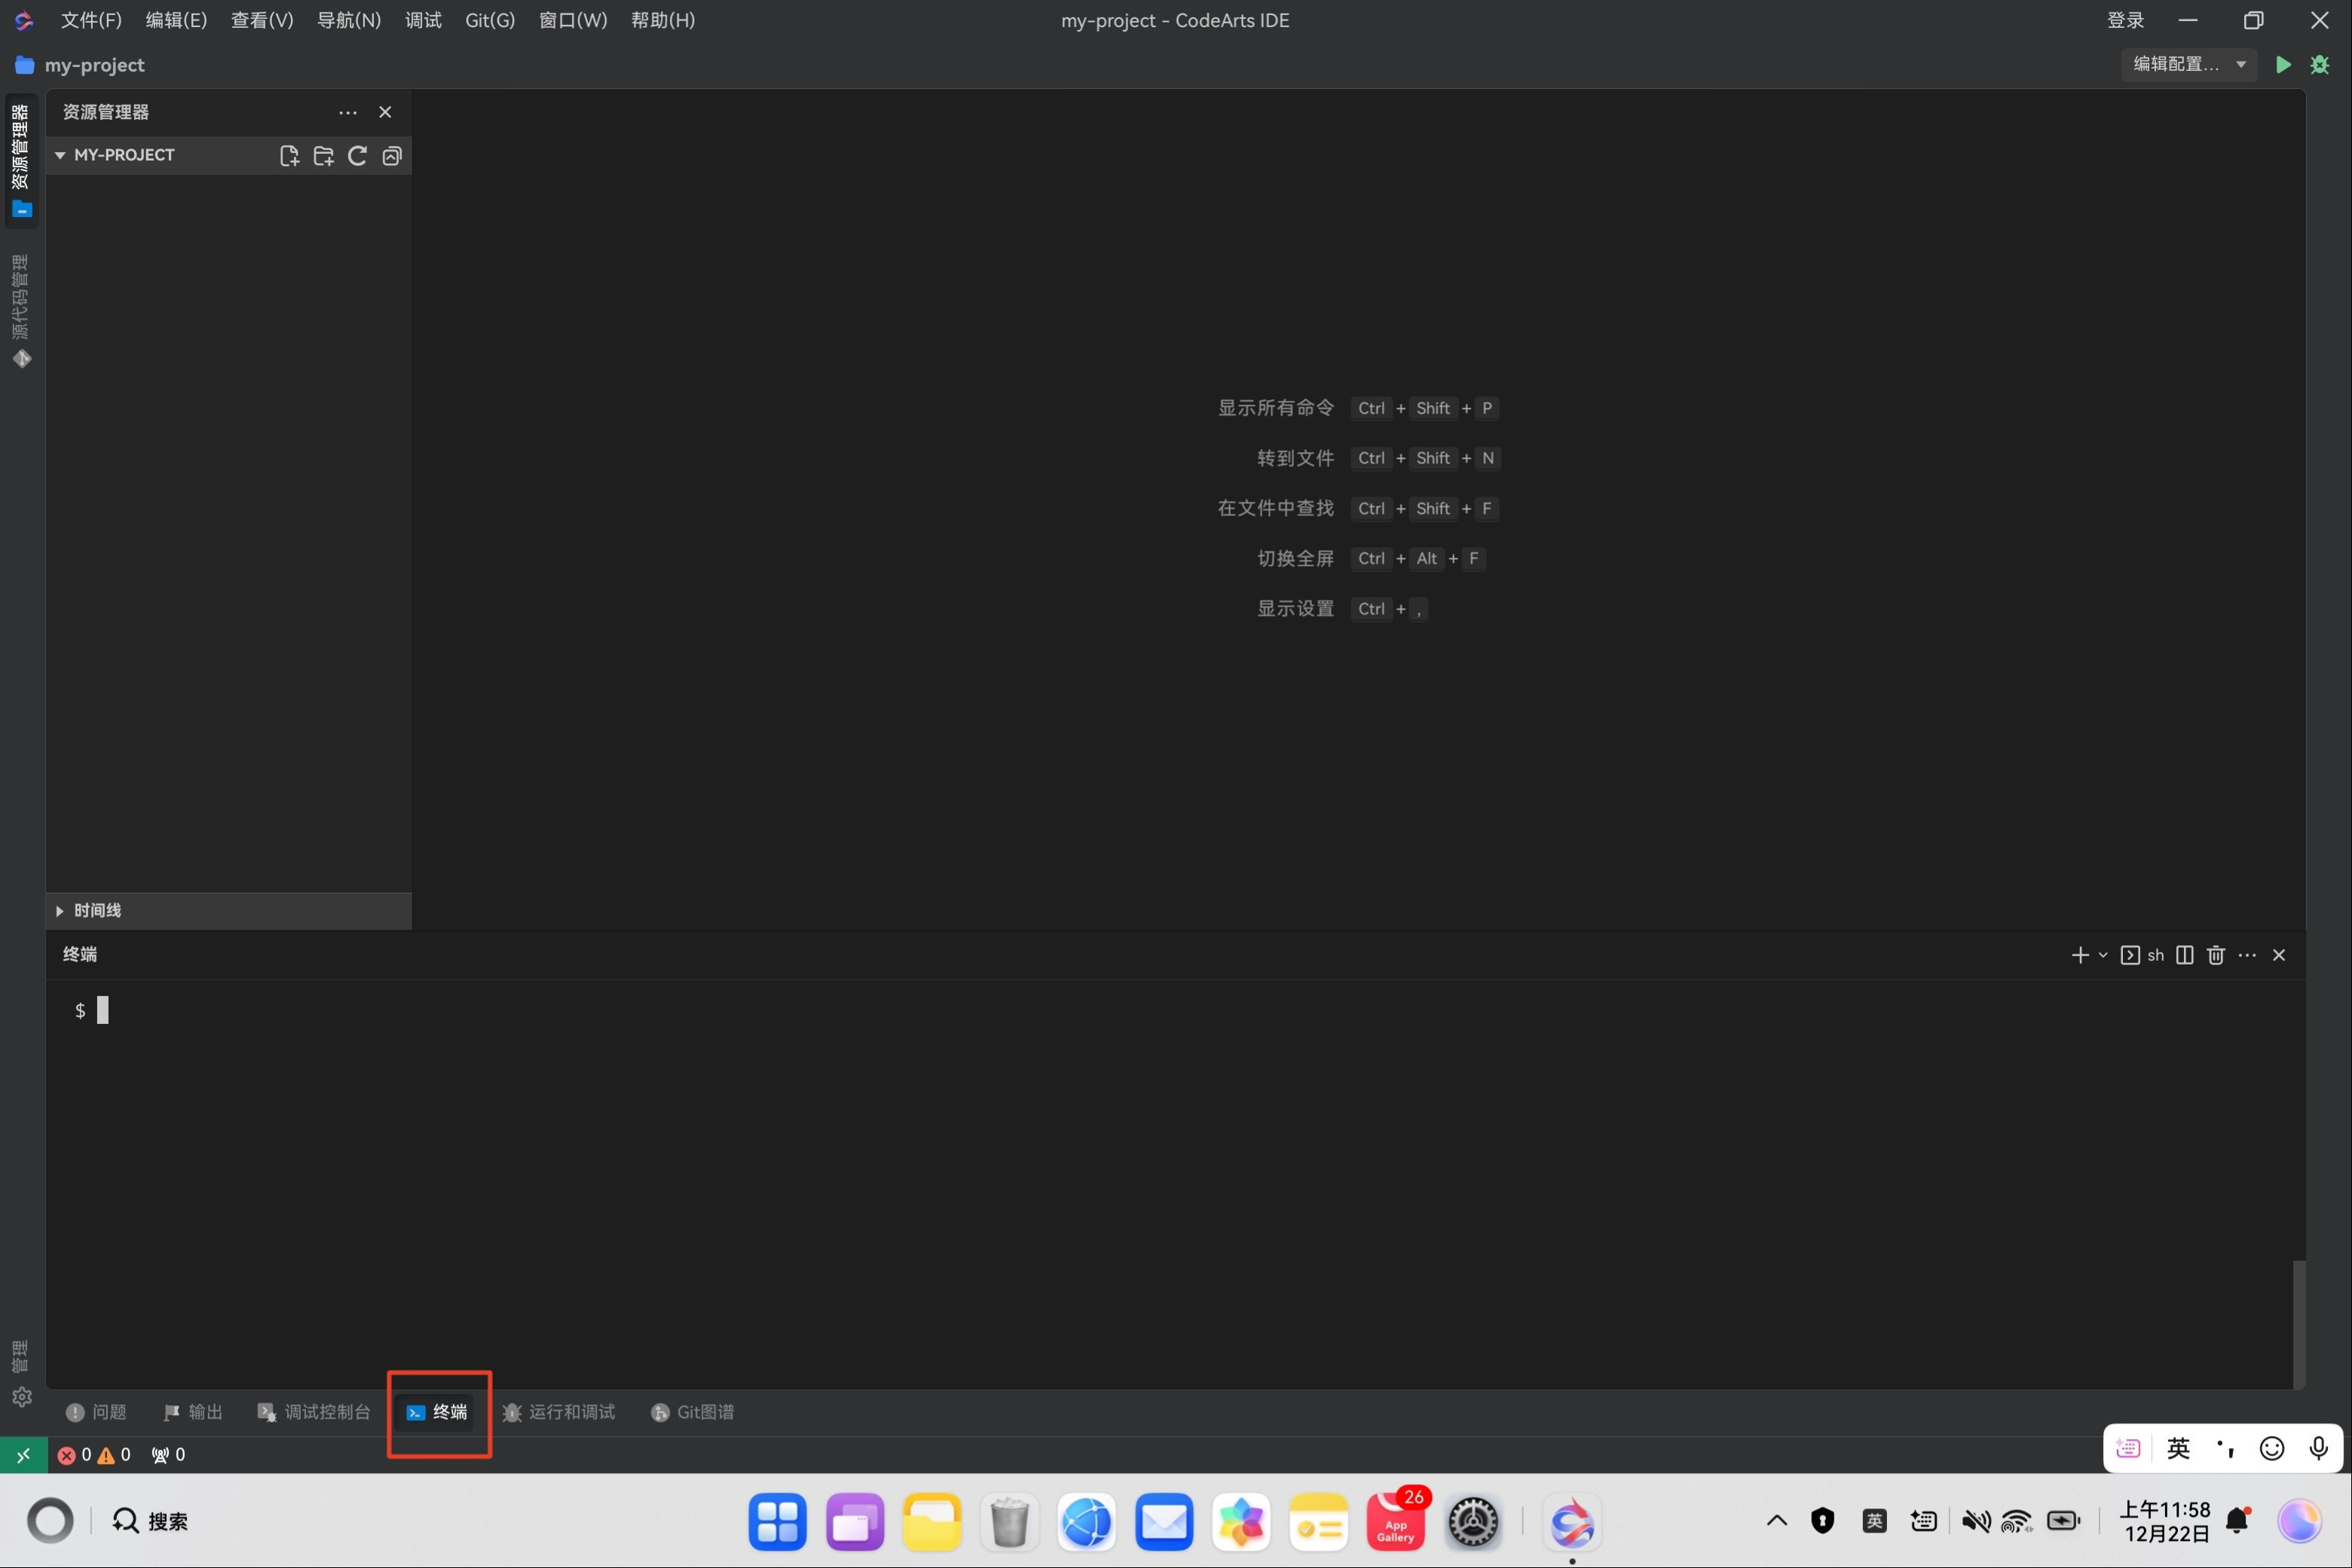Image resolution: width=2352 pixels, height=1568 pixels.
Task: Click the login button
Action: [x=2125, y=20]
